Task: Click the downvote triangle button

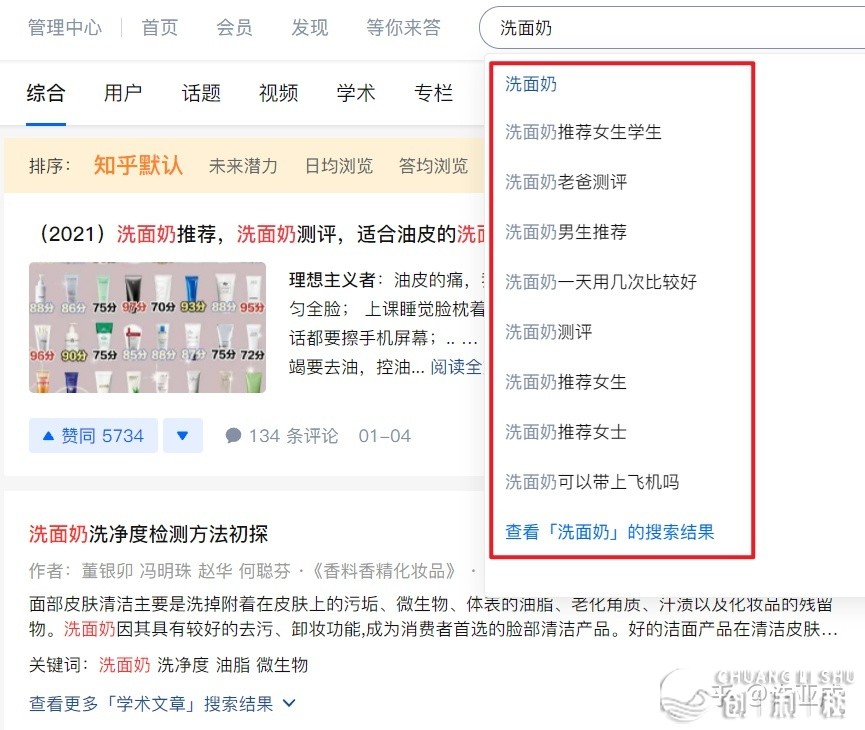Action: click(x=183, y=436)
